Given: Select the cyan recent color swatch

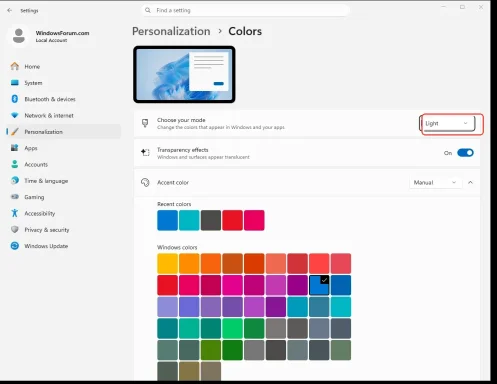Looking at the screenshot, I should click(x=189, y=220).
